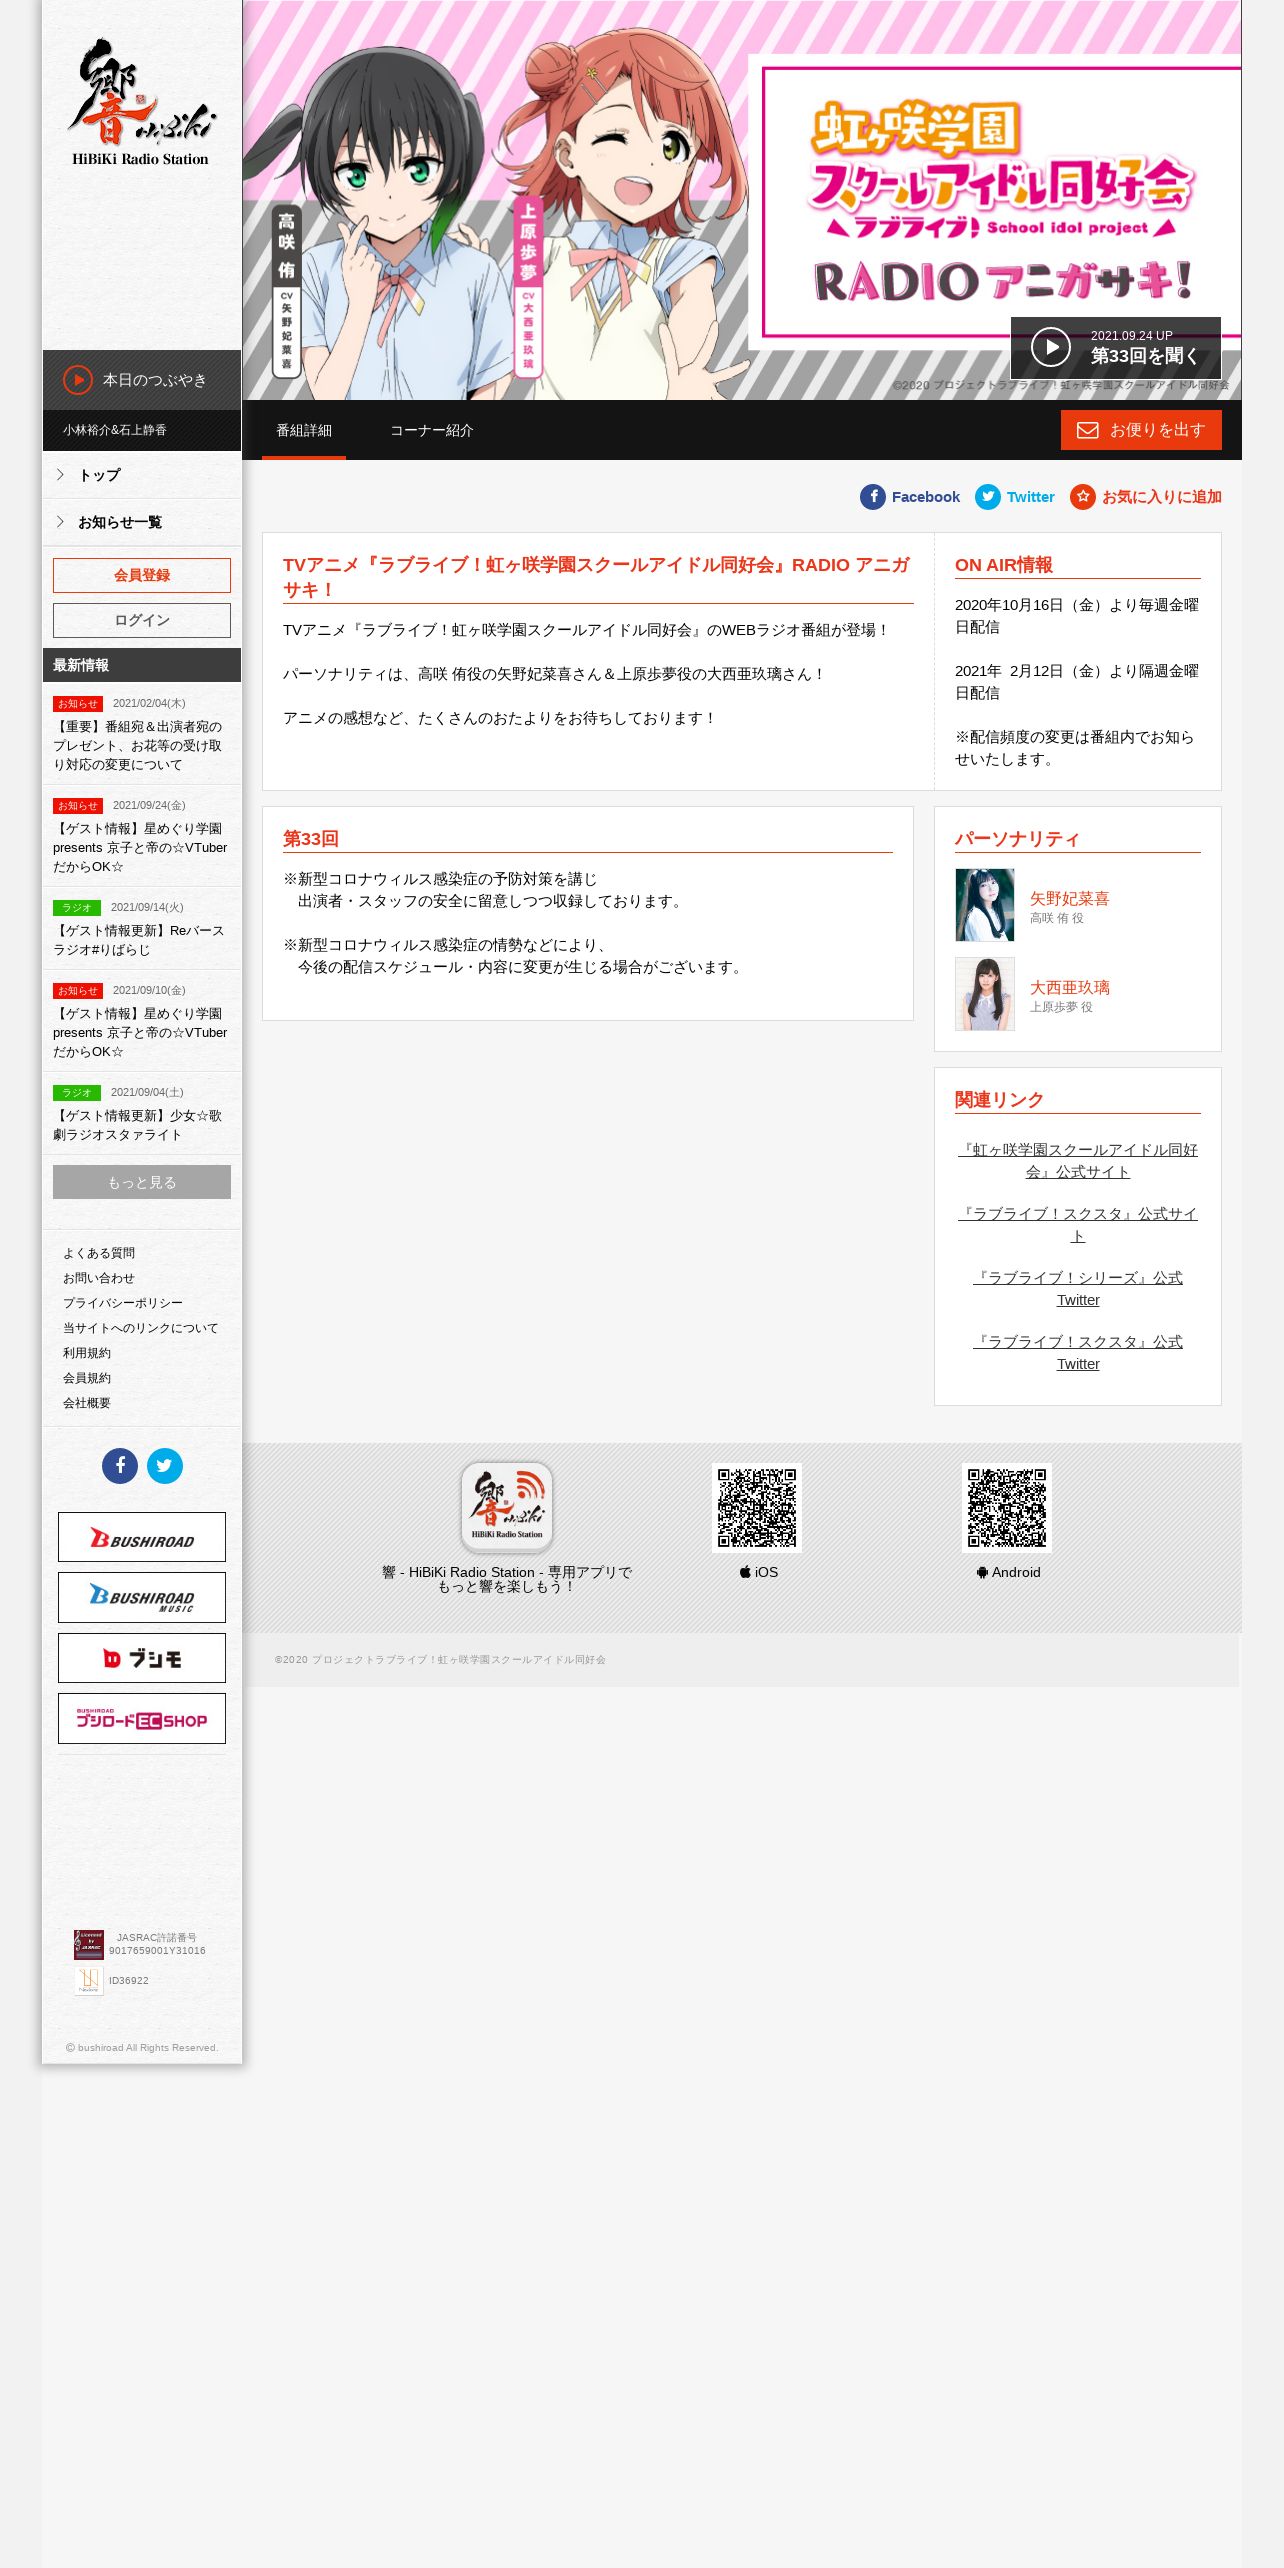The width and height of the screenshot is (1284, 2568).
Task: Click the iOS QR code
Action: 757,1508
